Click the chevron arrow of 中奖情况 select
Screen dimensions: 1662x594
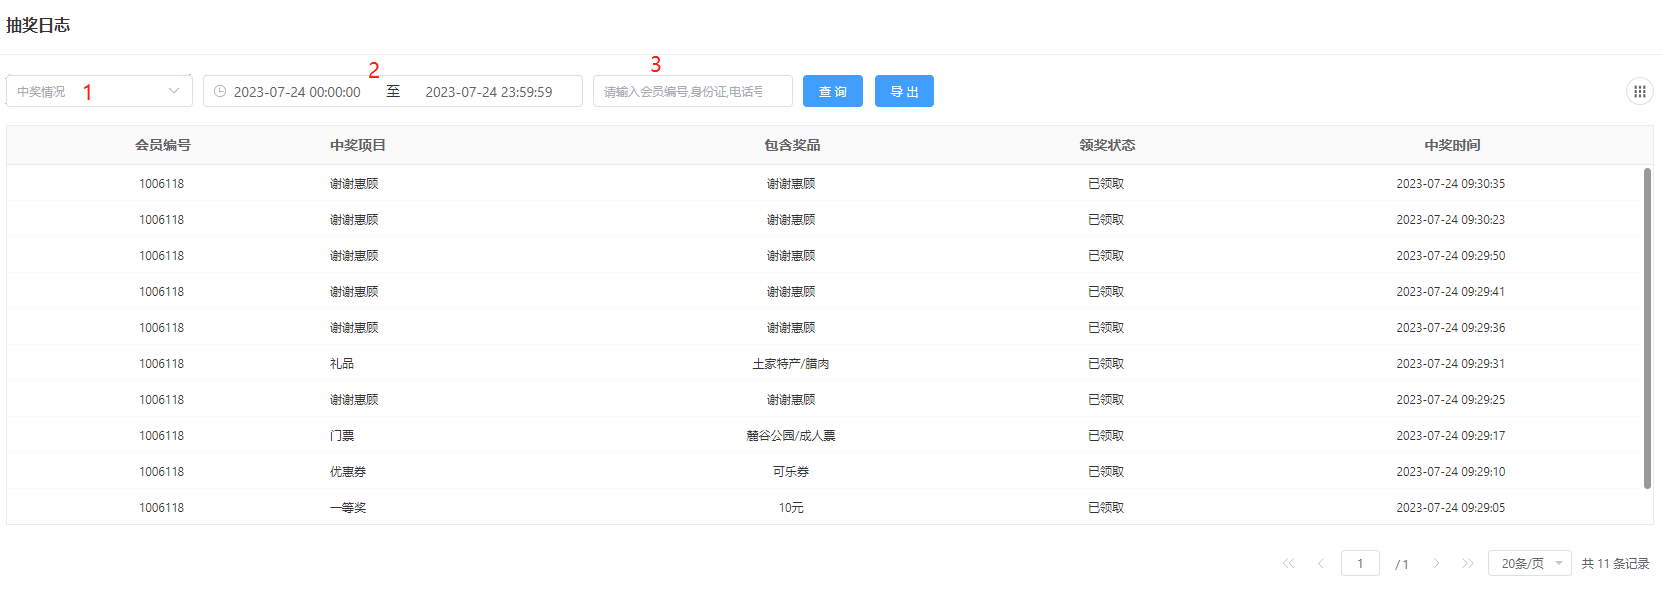[x=174, y=92]
